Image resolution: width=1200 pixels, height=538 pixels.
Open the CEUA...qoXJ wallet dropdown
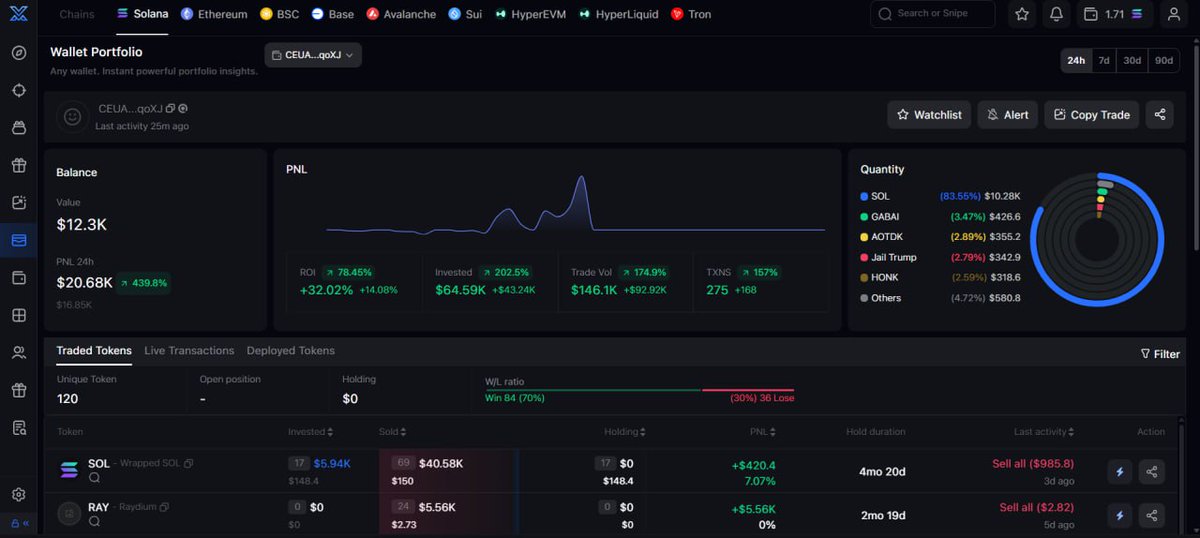[313, 55]
